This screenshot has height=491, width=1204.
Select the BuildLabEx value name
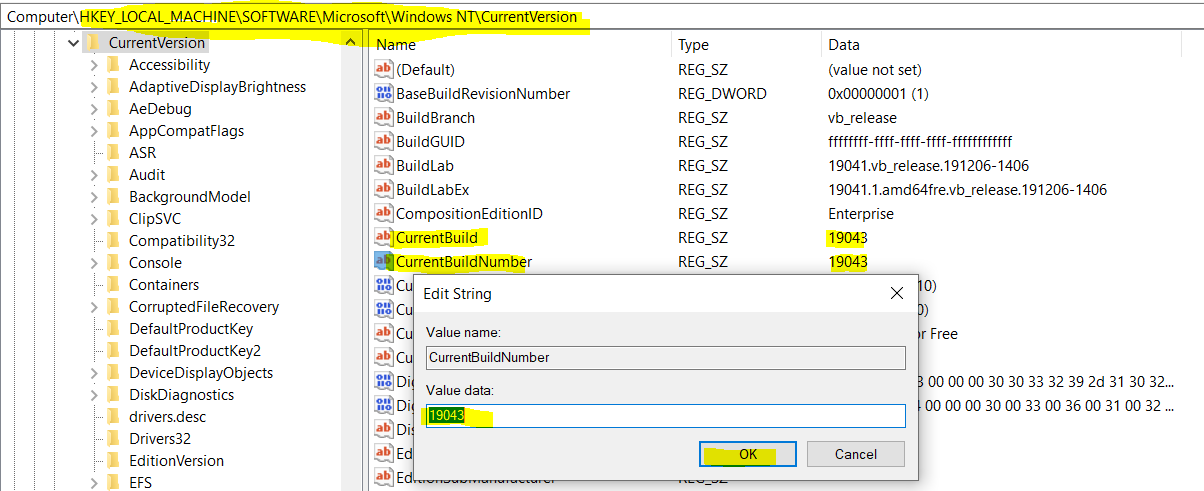pos(433,190)
